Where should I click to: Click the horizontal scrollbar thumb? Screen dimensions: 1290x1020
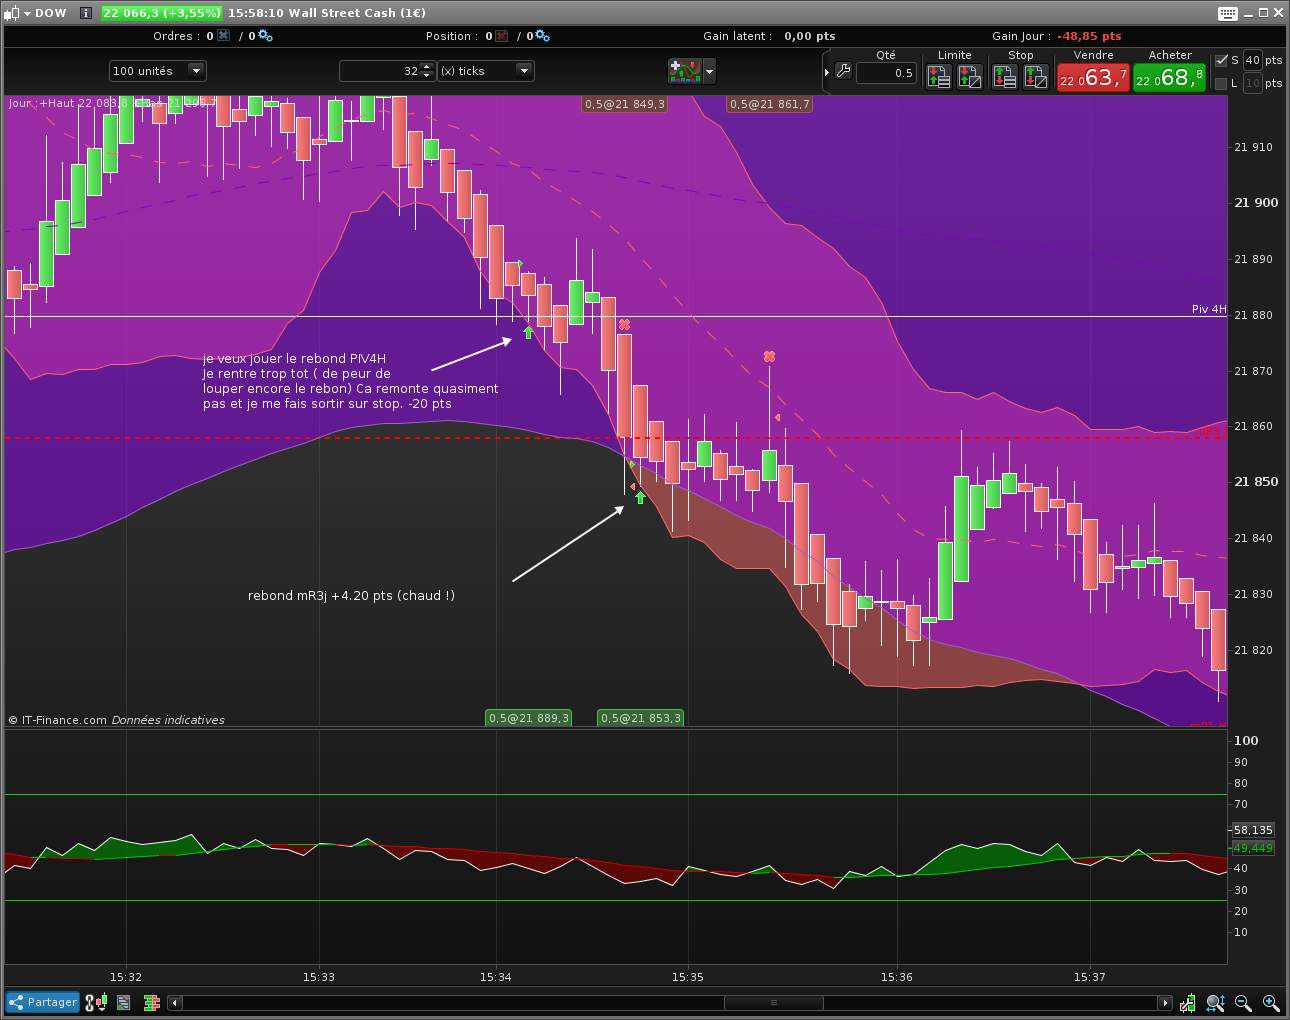click(x=773, y=1002)
